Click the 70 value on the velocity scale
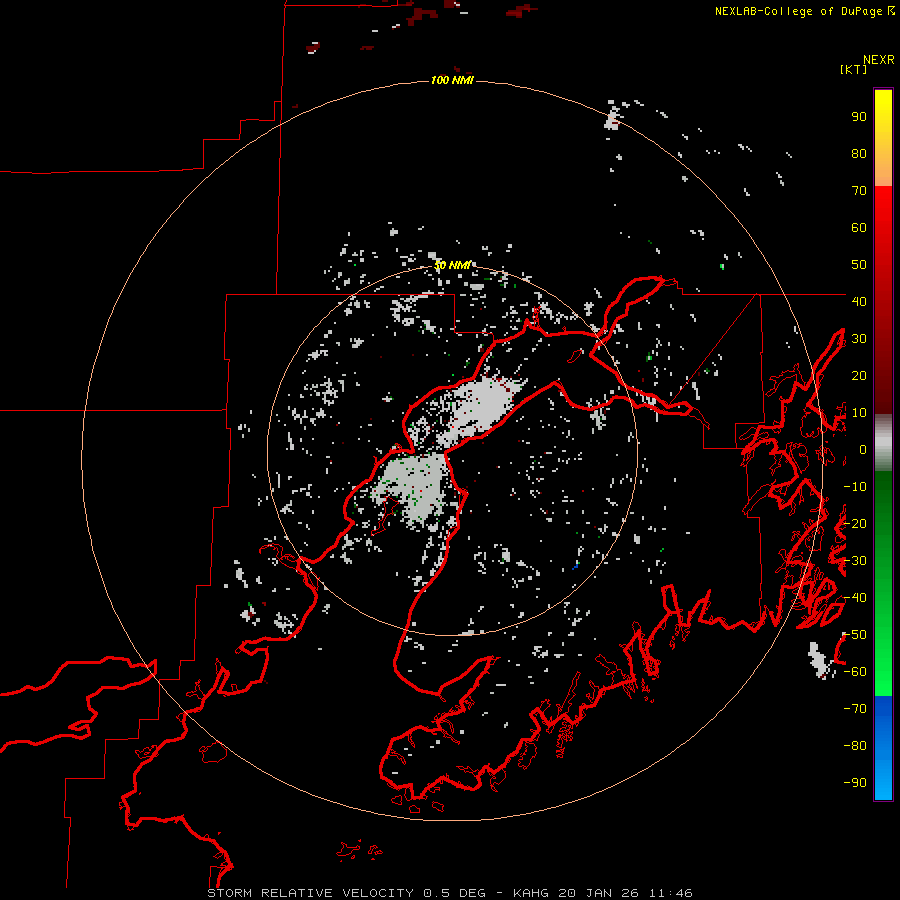The width and height of the screenshot is (900, 900). pyautogui.click(x=859, y=191)
